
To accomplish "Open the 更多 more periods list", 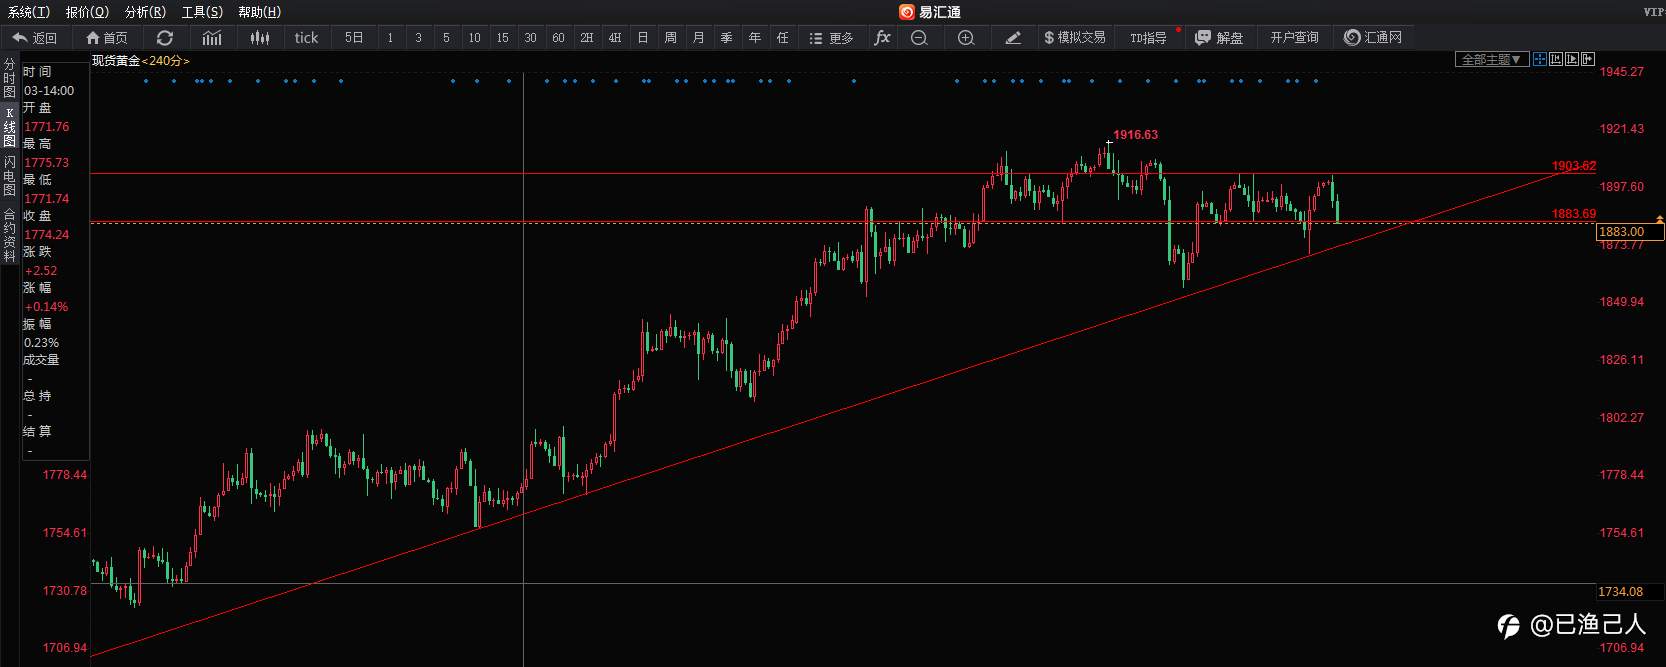I will 832,37.
